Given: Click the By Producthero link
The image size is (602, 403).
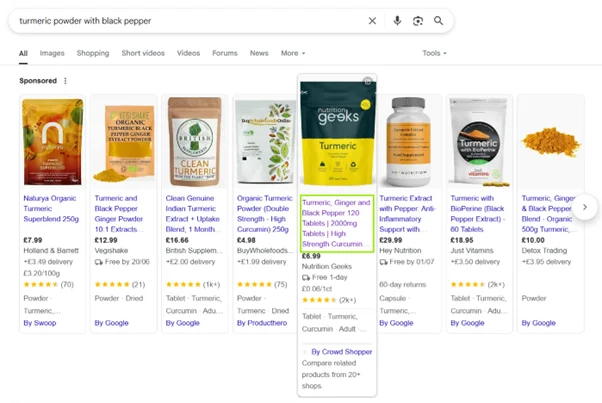Looking at the screenshot, I should tap(262, 323).
